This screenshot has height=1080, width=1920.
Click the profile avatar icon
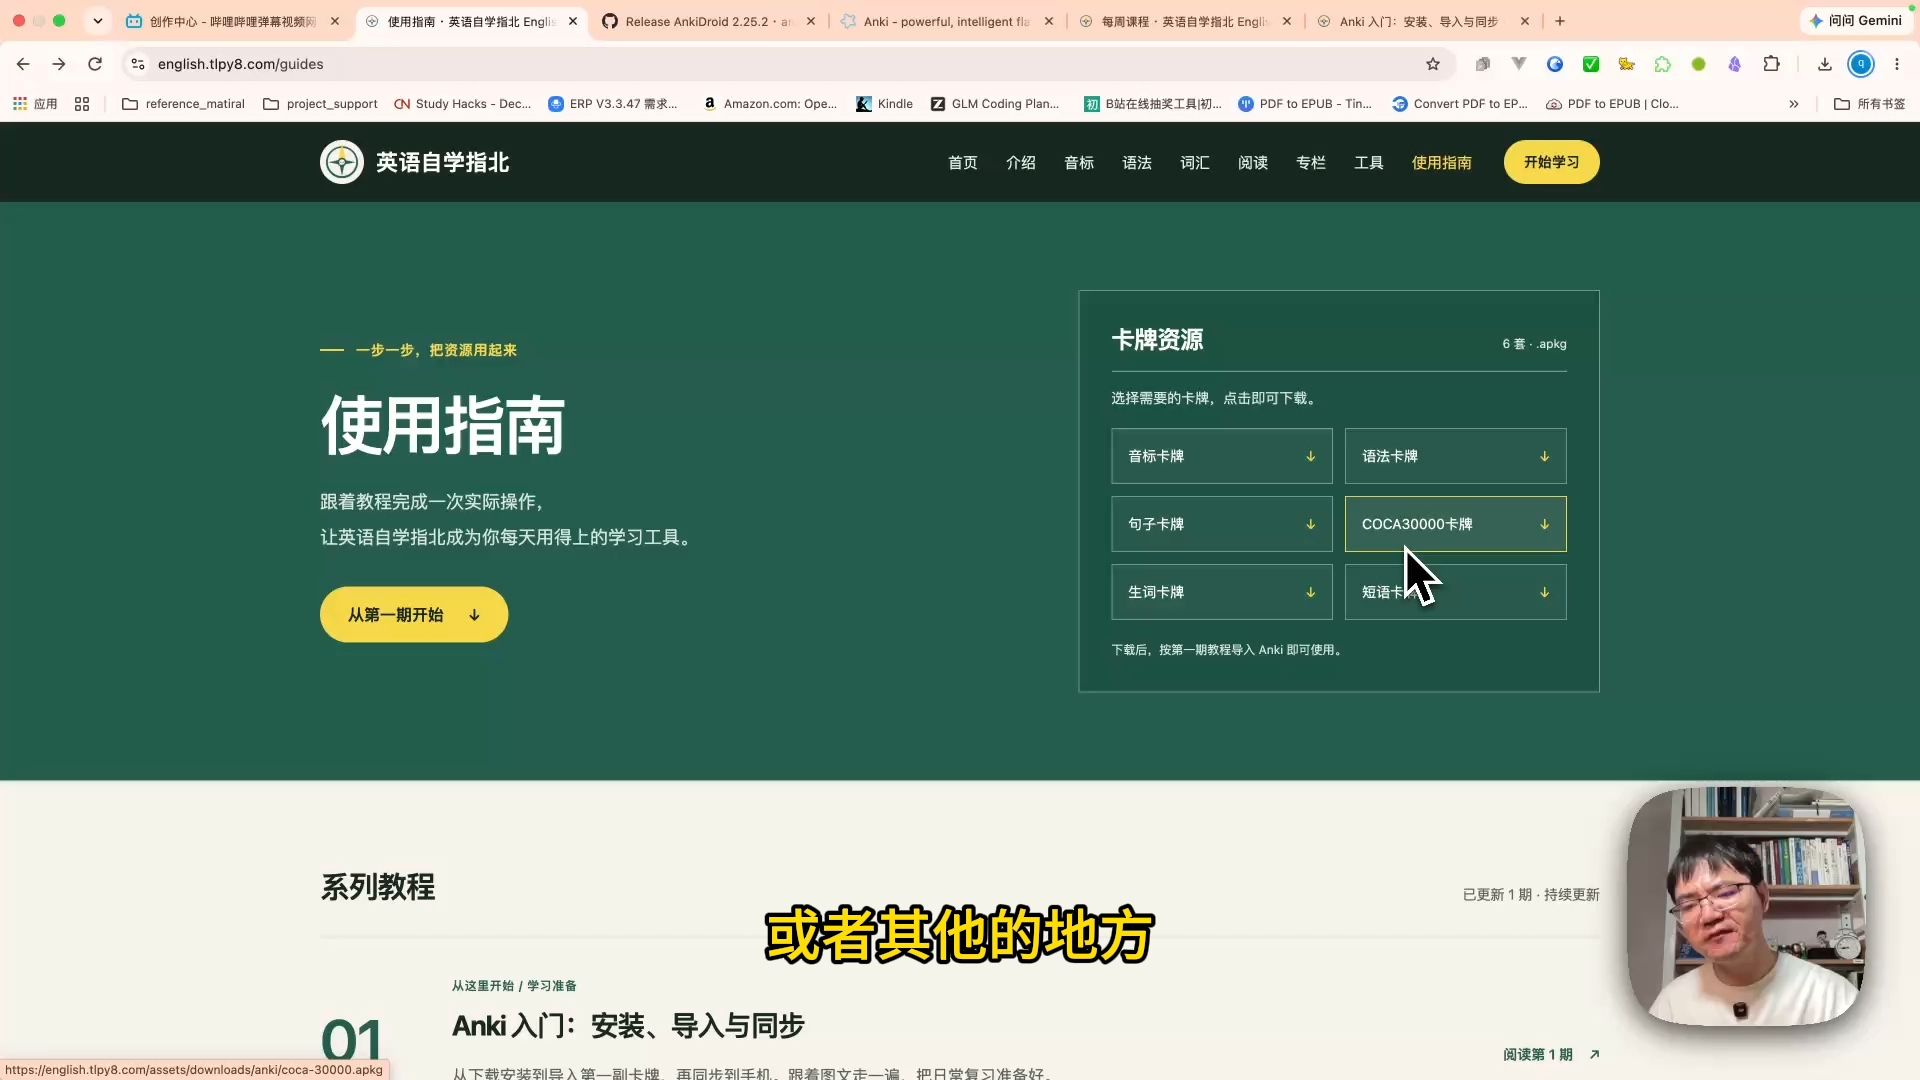tap(1860, 64)
